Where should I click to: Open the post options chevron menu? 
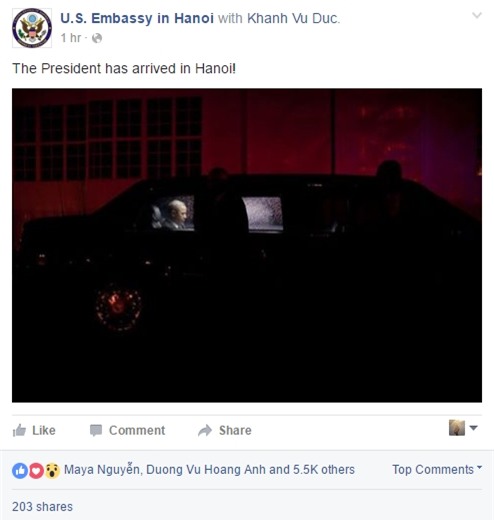click(477, 15)
